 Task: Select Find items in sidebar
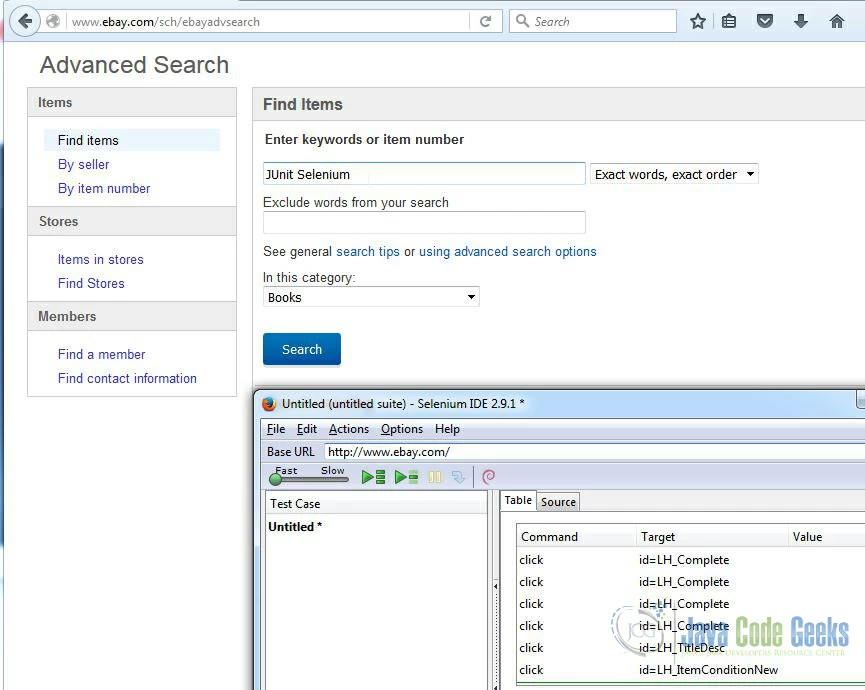coord(132,140)
